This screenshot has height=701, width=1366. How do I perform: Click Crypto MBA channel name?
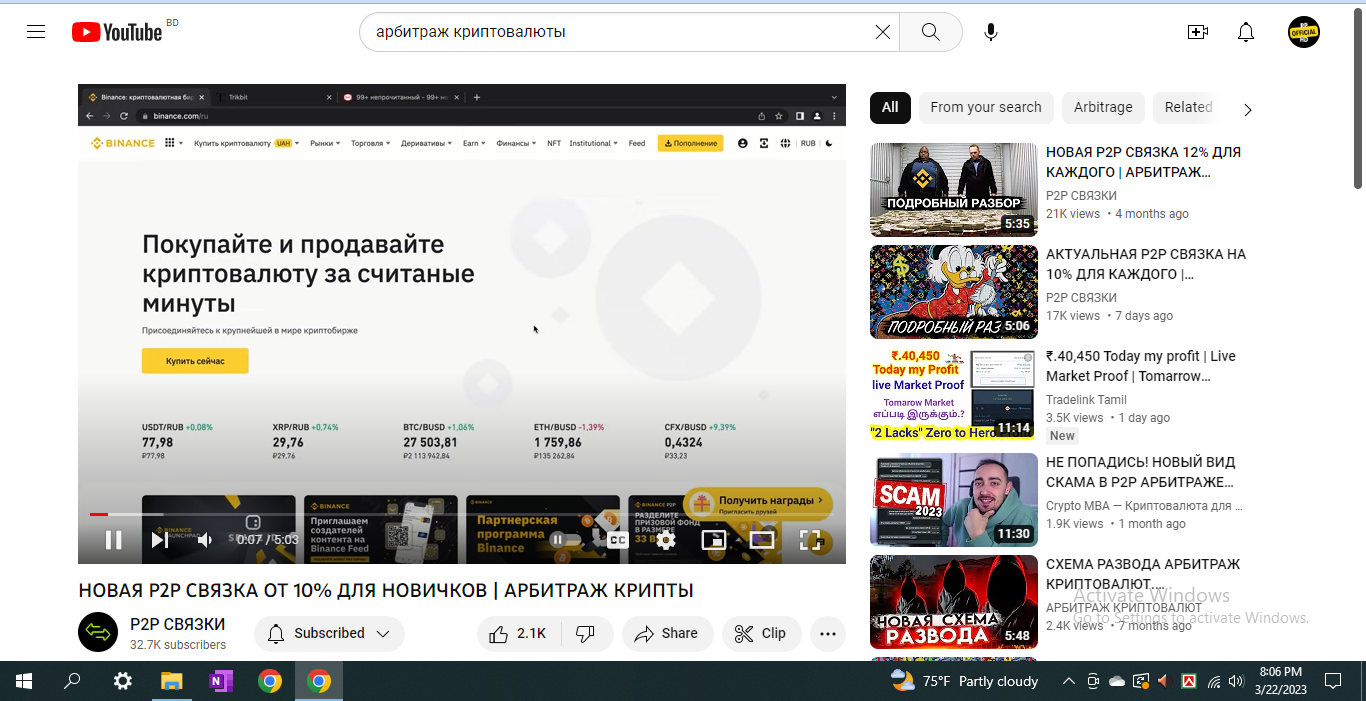1144,506
